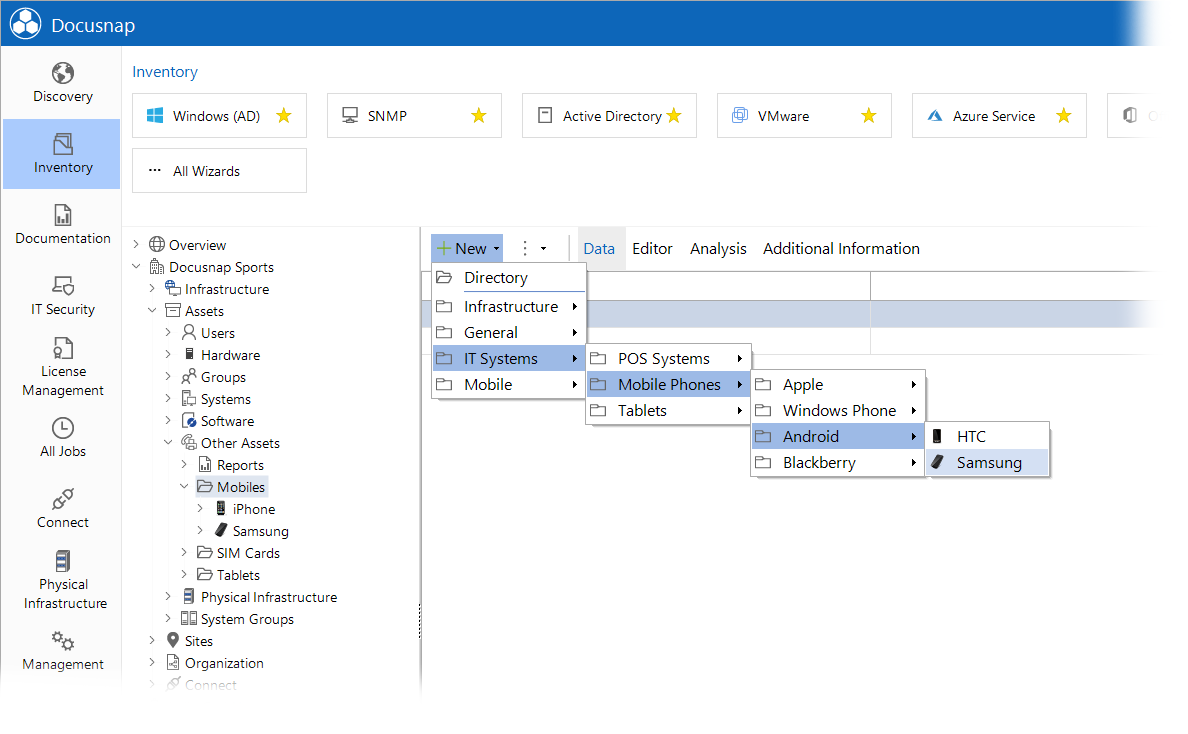Expand the Infrastructure tree node
Viewport: 1188px width, 734px height.
tap(152, 288)
